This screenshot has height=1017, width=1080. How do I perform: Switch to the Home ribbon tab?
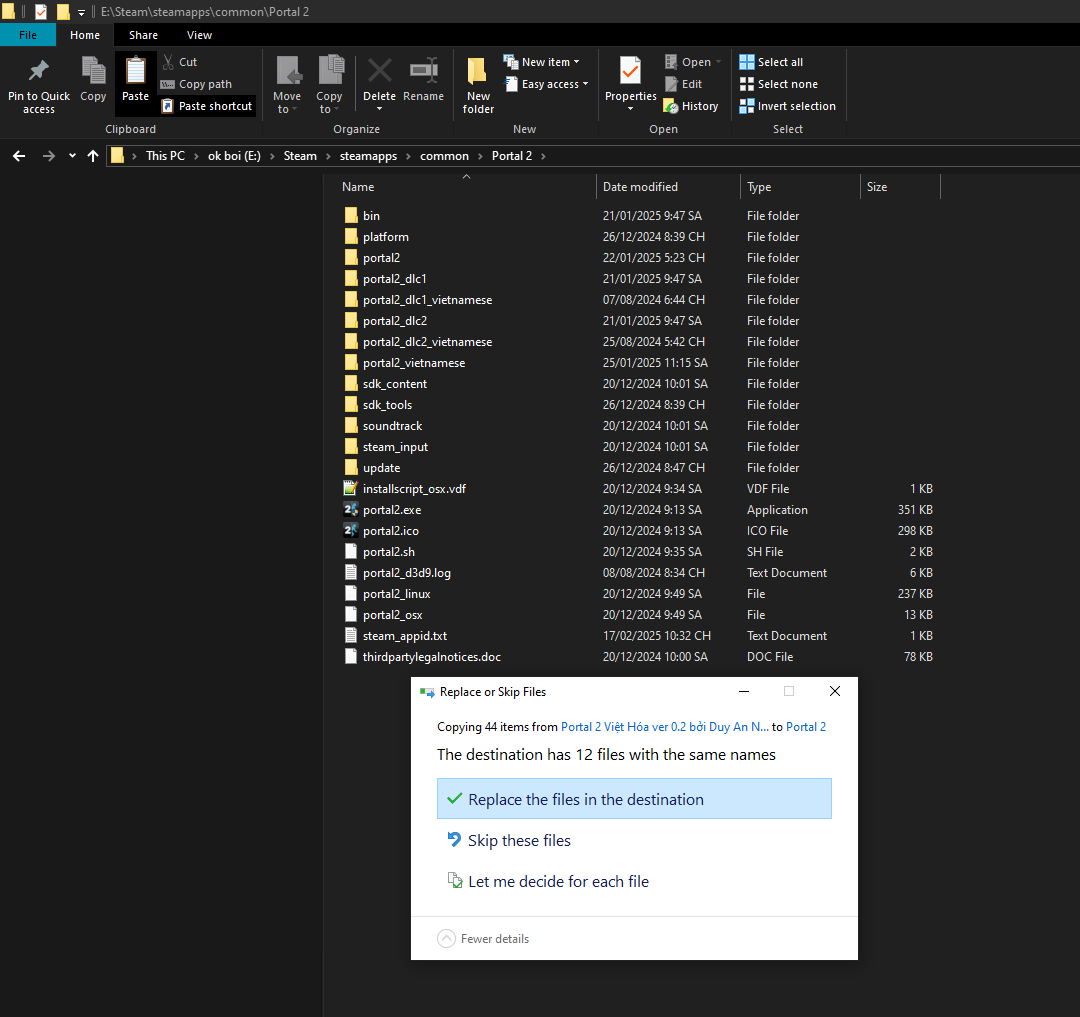[85, 35]
